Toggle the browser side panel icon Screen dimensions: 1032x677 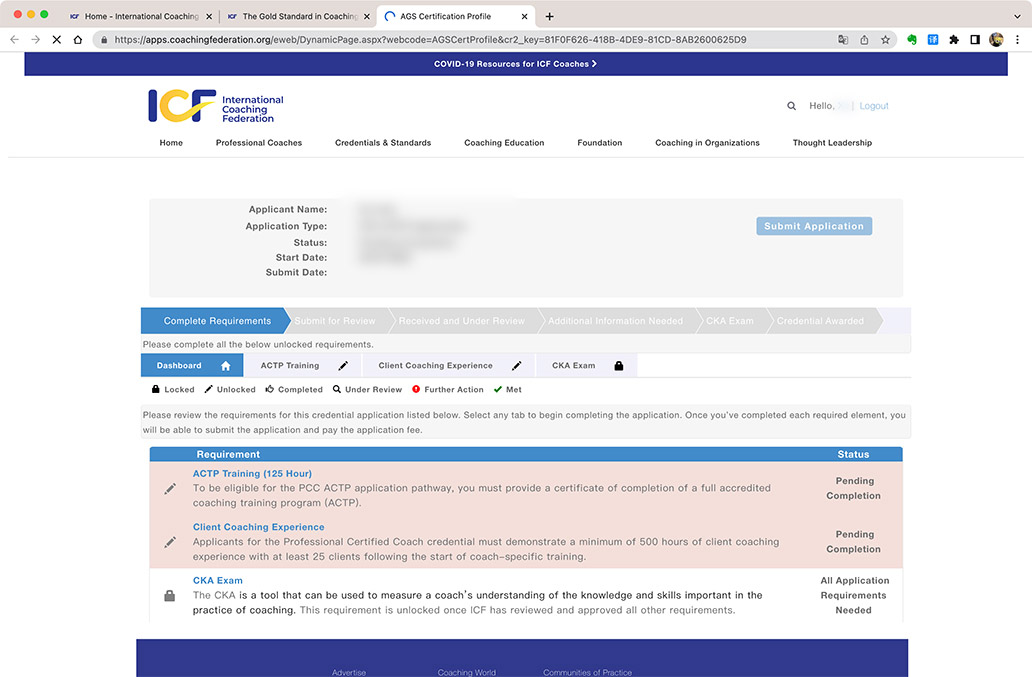click(975, 40)
